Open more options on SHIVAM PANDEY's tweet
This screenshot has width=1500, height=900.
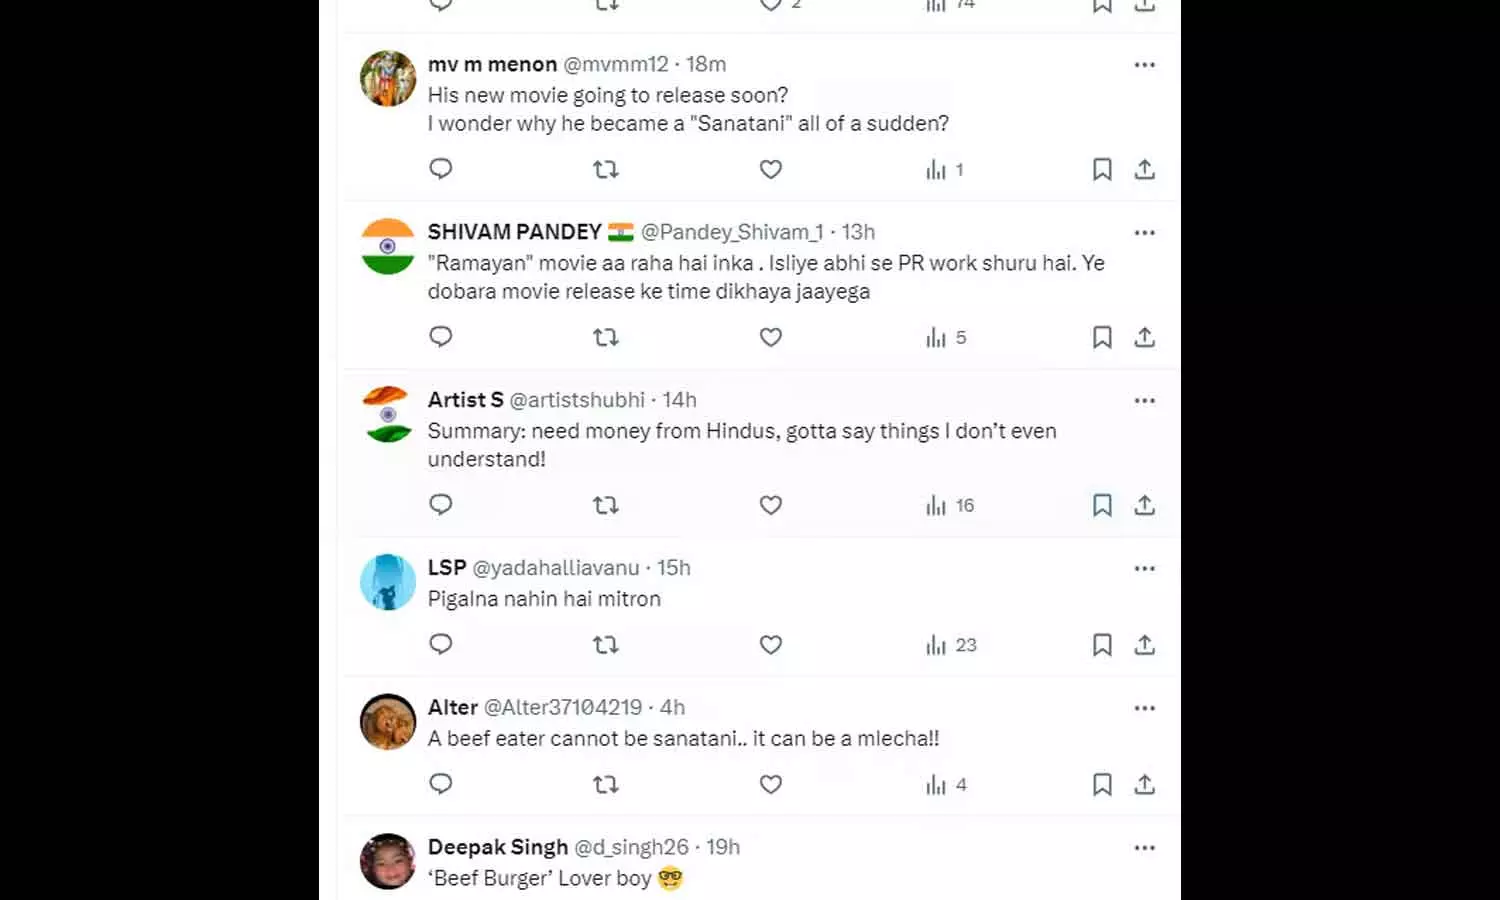tap(1145, 233)
